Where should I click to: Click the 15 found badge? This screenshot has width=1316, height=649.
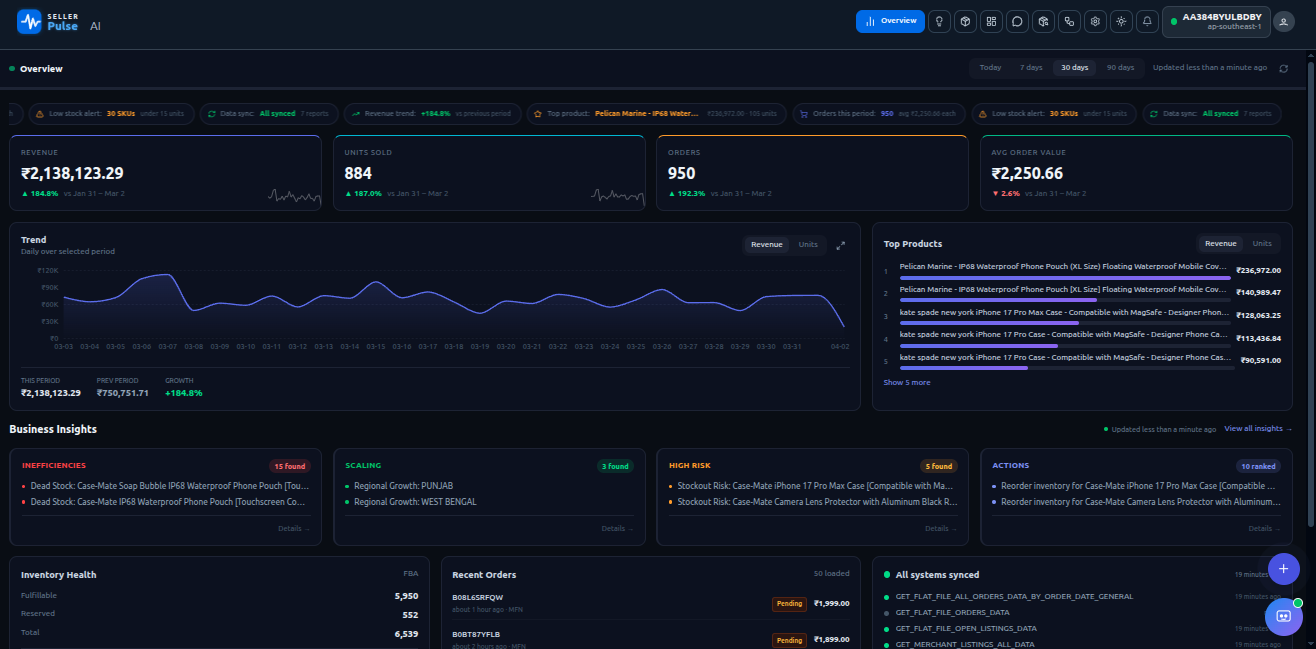pyautogui.click(x=290, y=466)
